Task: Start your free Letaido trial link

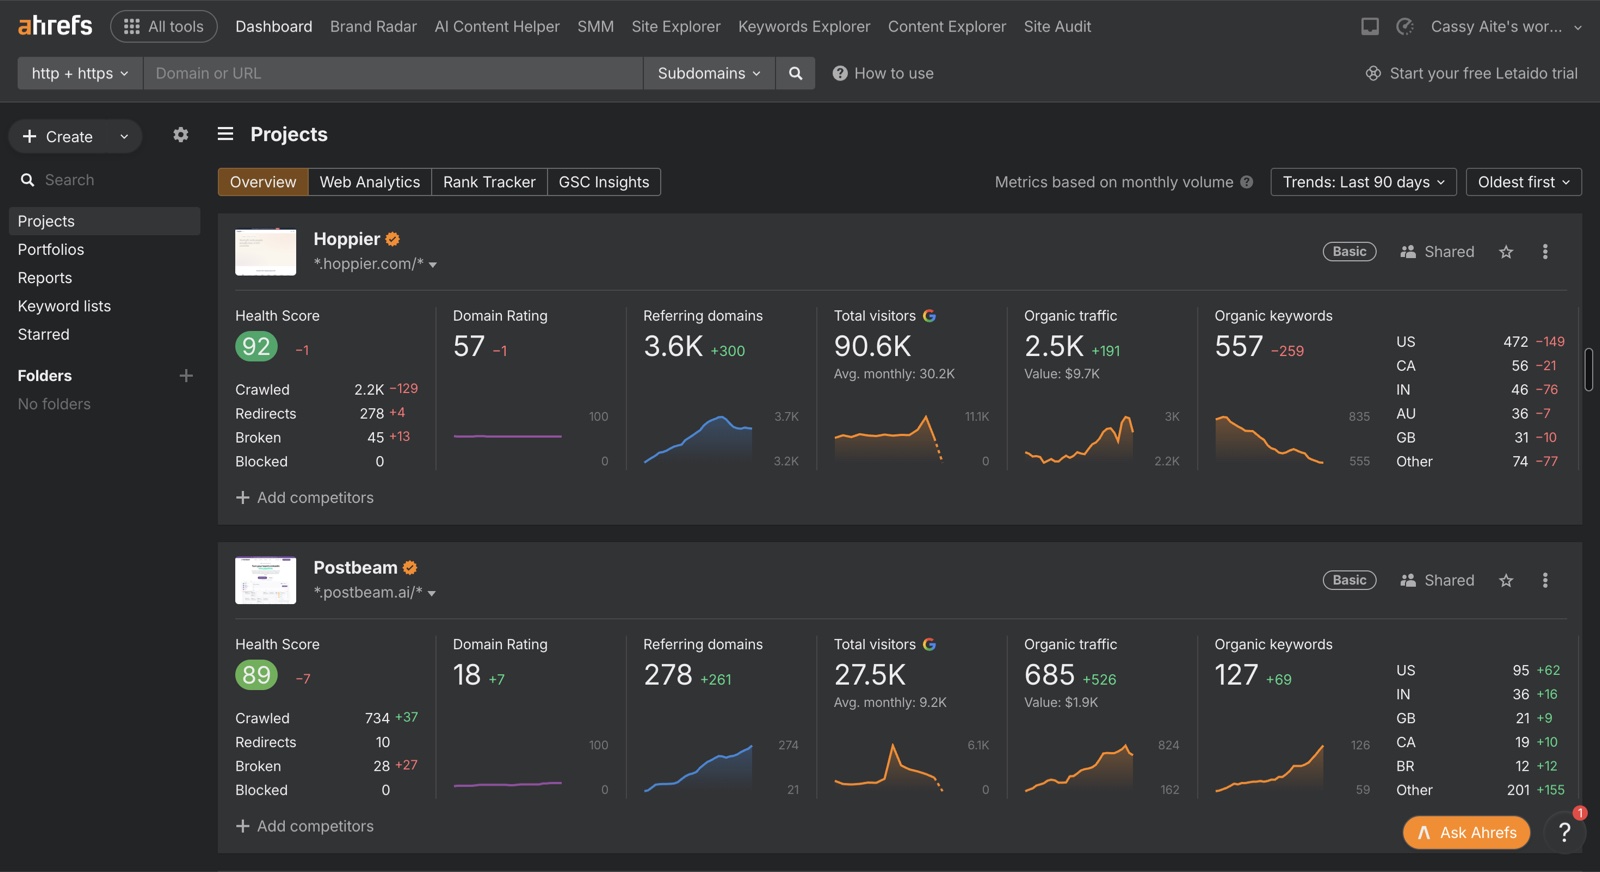Action: point(1471,73)
